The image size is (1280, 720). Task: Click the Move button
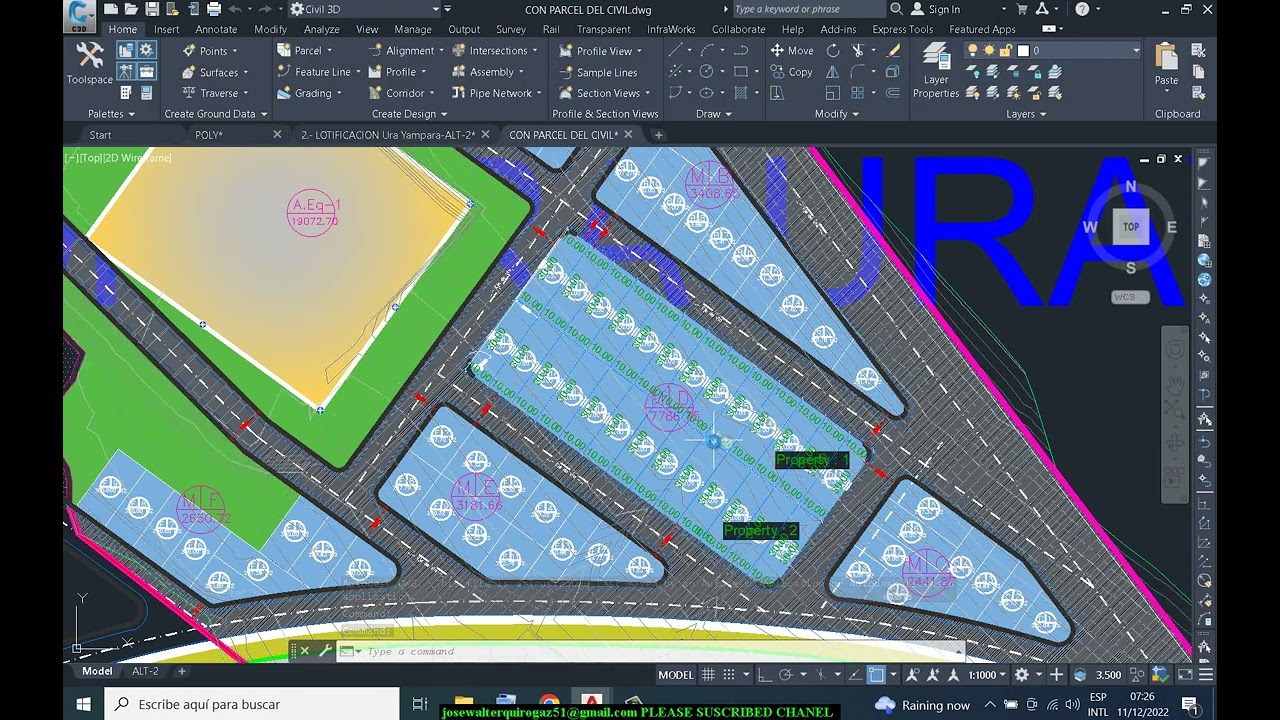(791, 50)
